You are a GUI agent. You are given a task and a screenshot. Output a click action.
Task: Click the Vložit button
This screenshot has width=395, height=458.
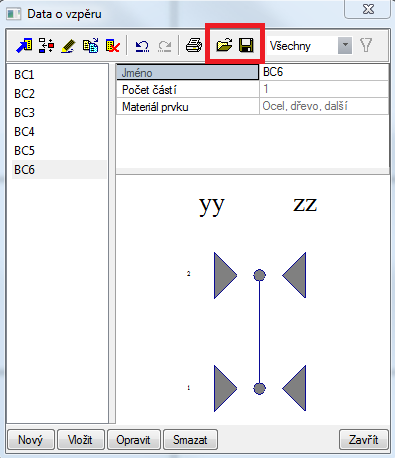(x=81, y=440)
